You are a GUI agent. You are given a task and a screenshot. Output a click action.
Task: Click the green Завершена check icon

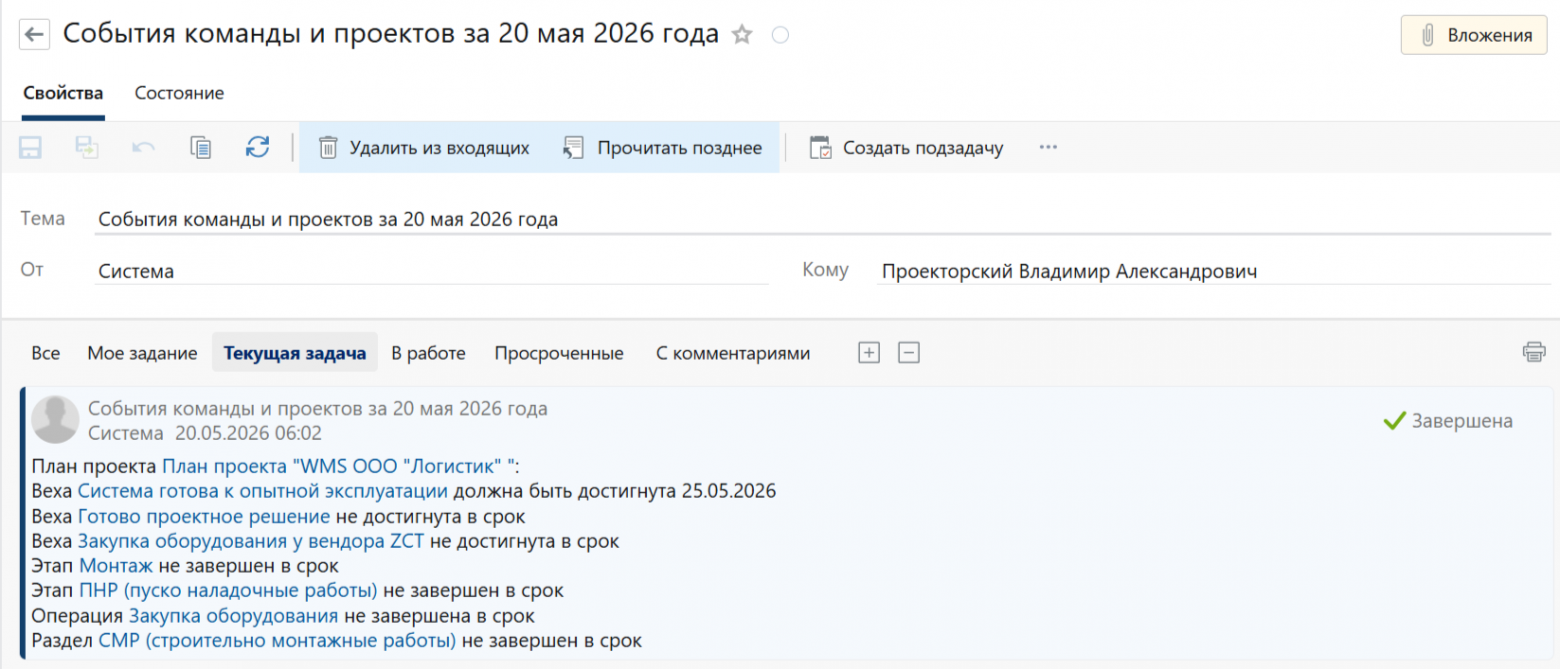pyautogui.click(x=1394, y=421)
